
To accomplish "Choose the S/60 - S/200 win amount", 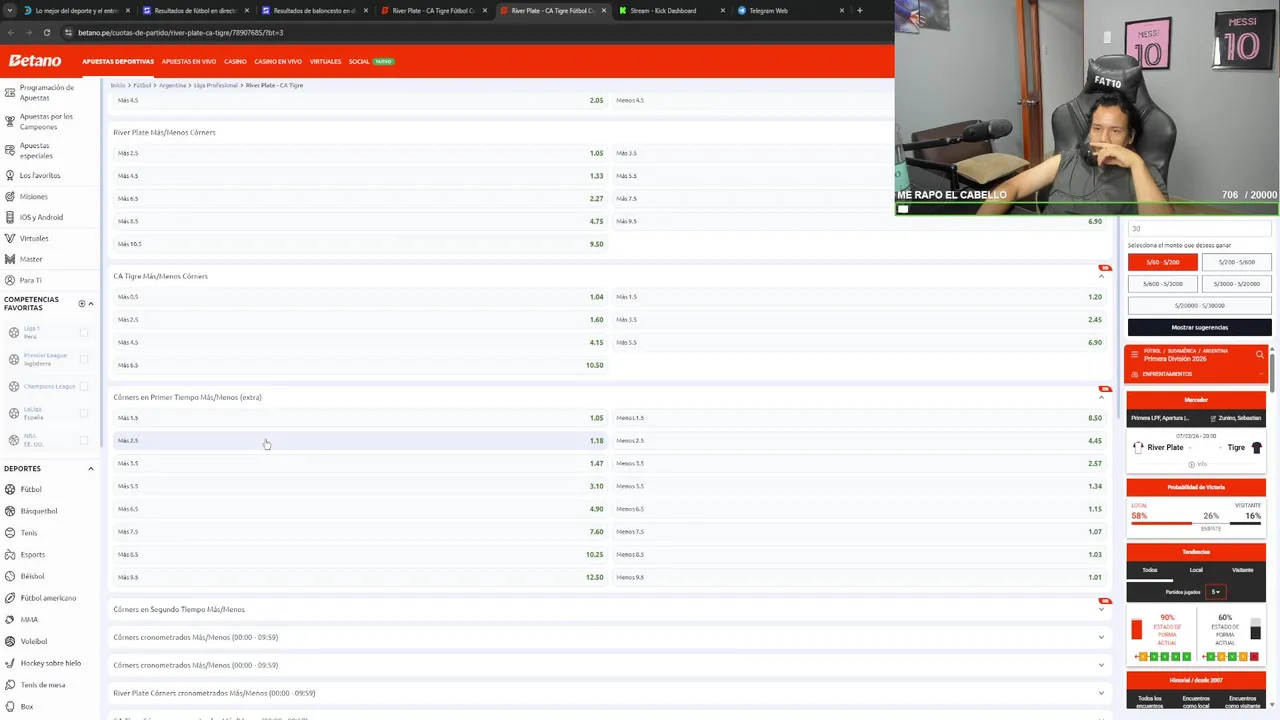I will point(1163,262).
